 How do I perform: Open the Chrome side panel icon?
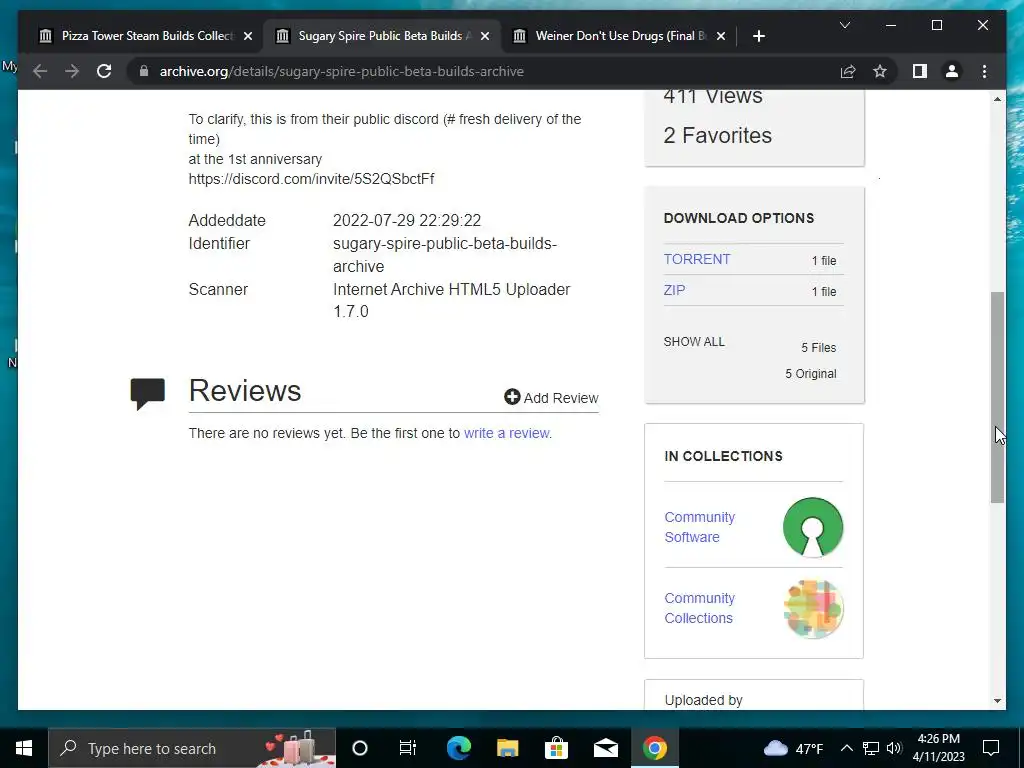920,71
